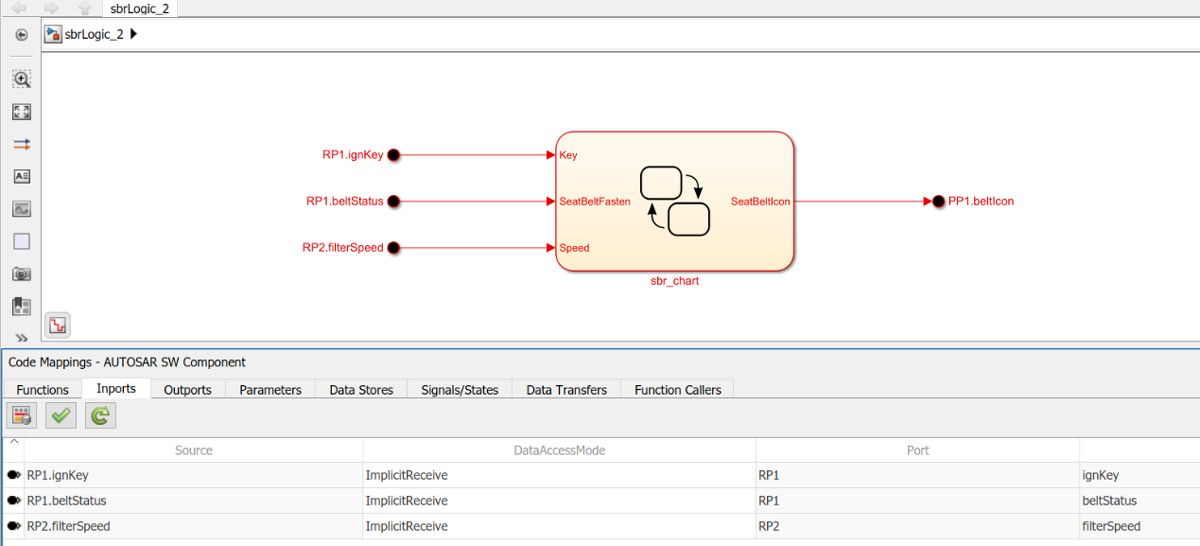Click the sbr_chart Stateflow block
This screenshot has height=546, width=1200.
[x=674, y=201]
